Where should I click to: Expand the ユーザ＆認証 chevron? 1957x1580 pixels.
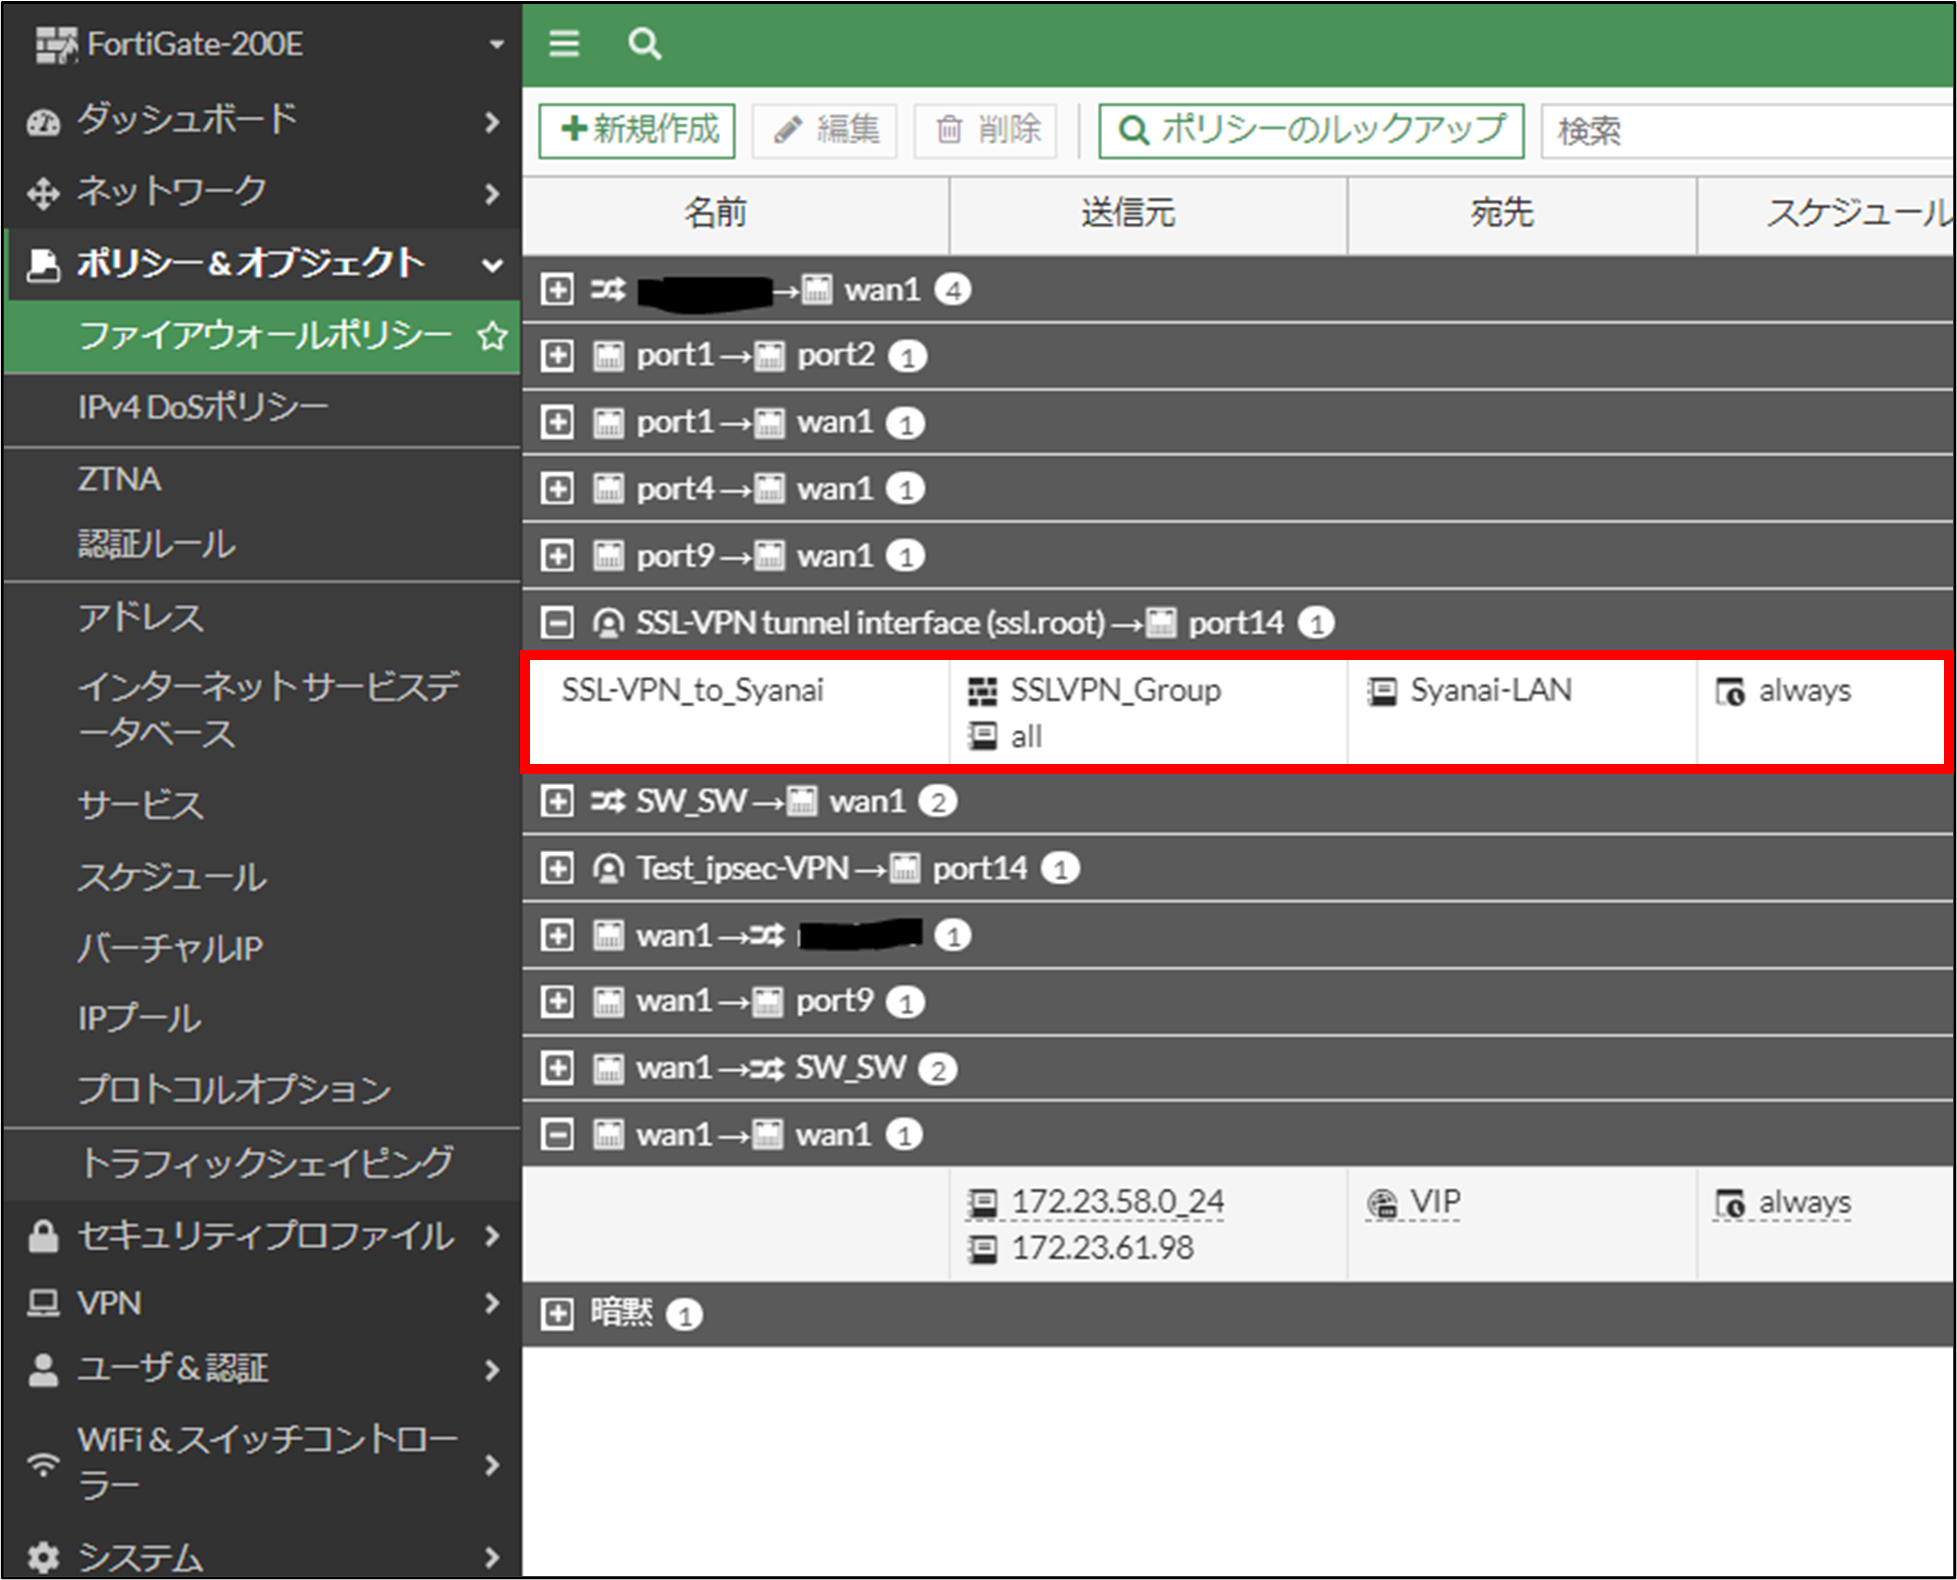point(491,1369)
